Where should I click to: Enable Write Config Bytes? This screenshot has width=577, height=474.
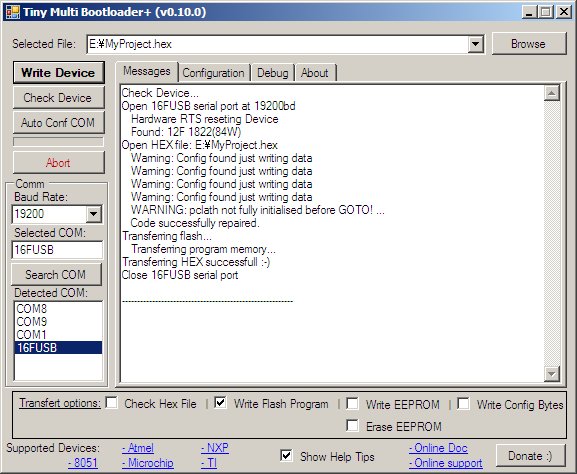pos(463,403)
